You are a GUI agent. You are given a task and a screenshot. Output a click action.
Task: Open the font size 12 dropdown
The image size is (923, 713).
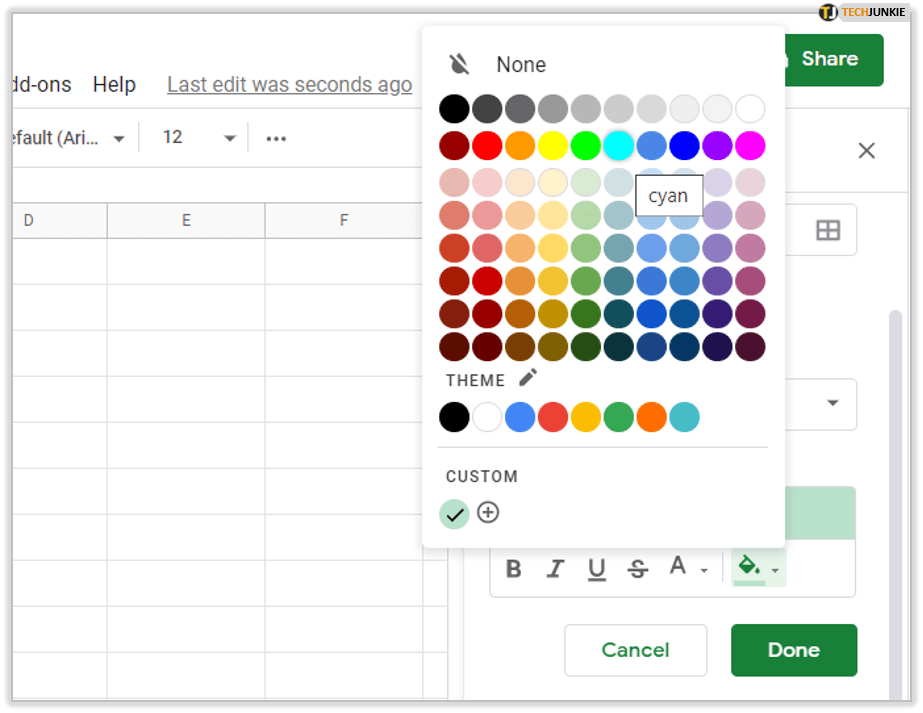(x=199, y=138)
